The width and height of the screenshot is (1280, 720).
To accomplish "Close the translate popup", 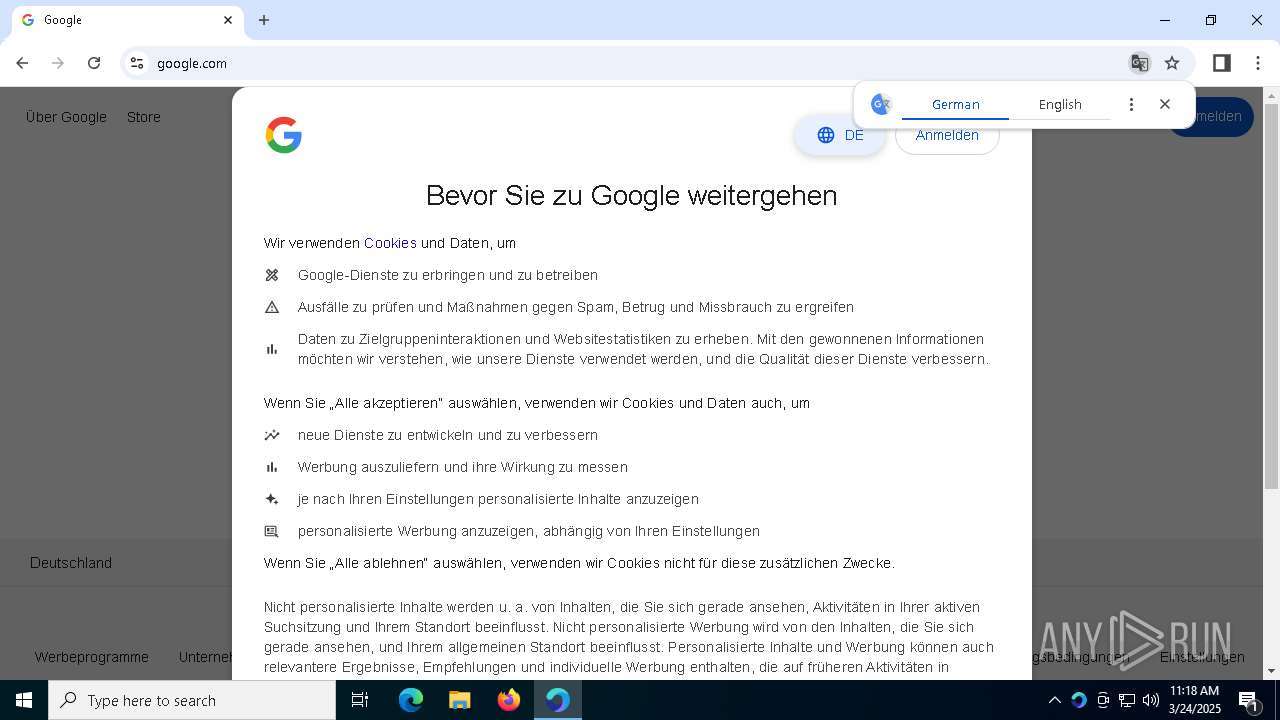I will [1165, 104].
